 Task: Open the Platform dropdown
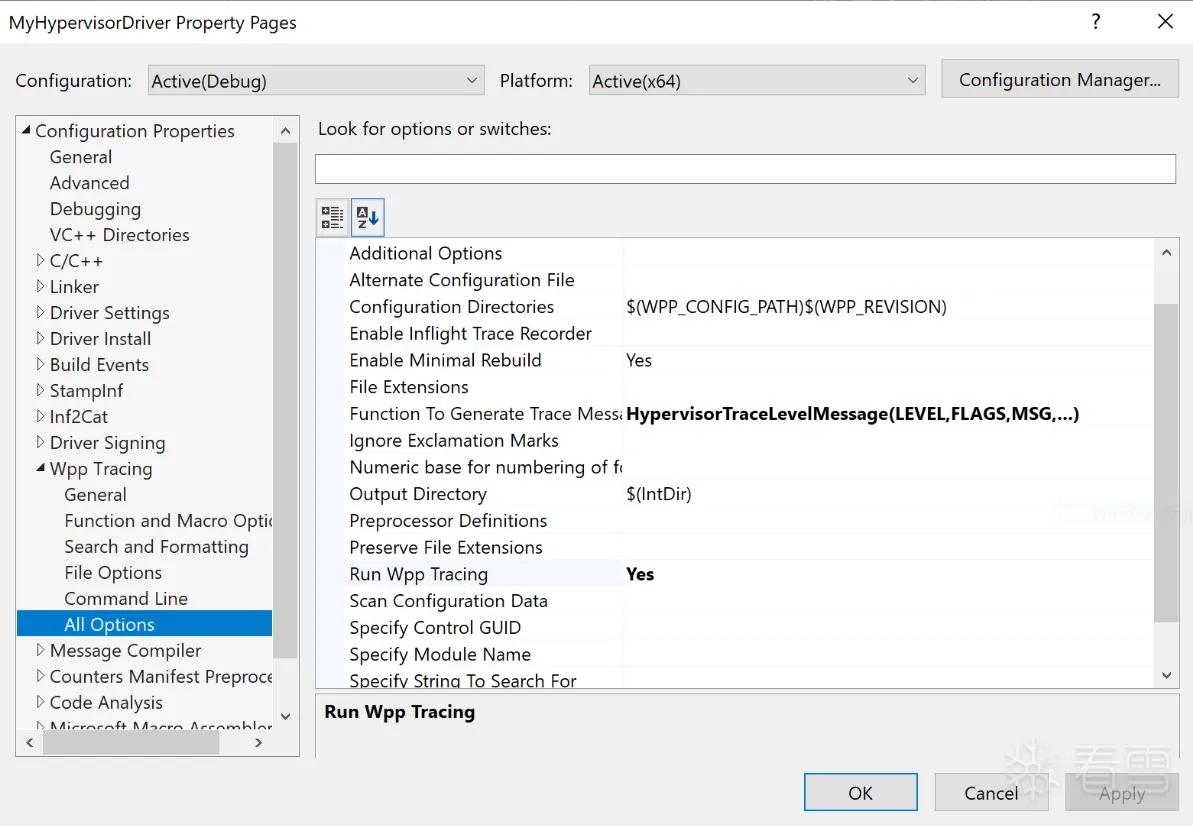(757, 81)
